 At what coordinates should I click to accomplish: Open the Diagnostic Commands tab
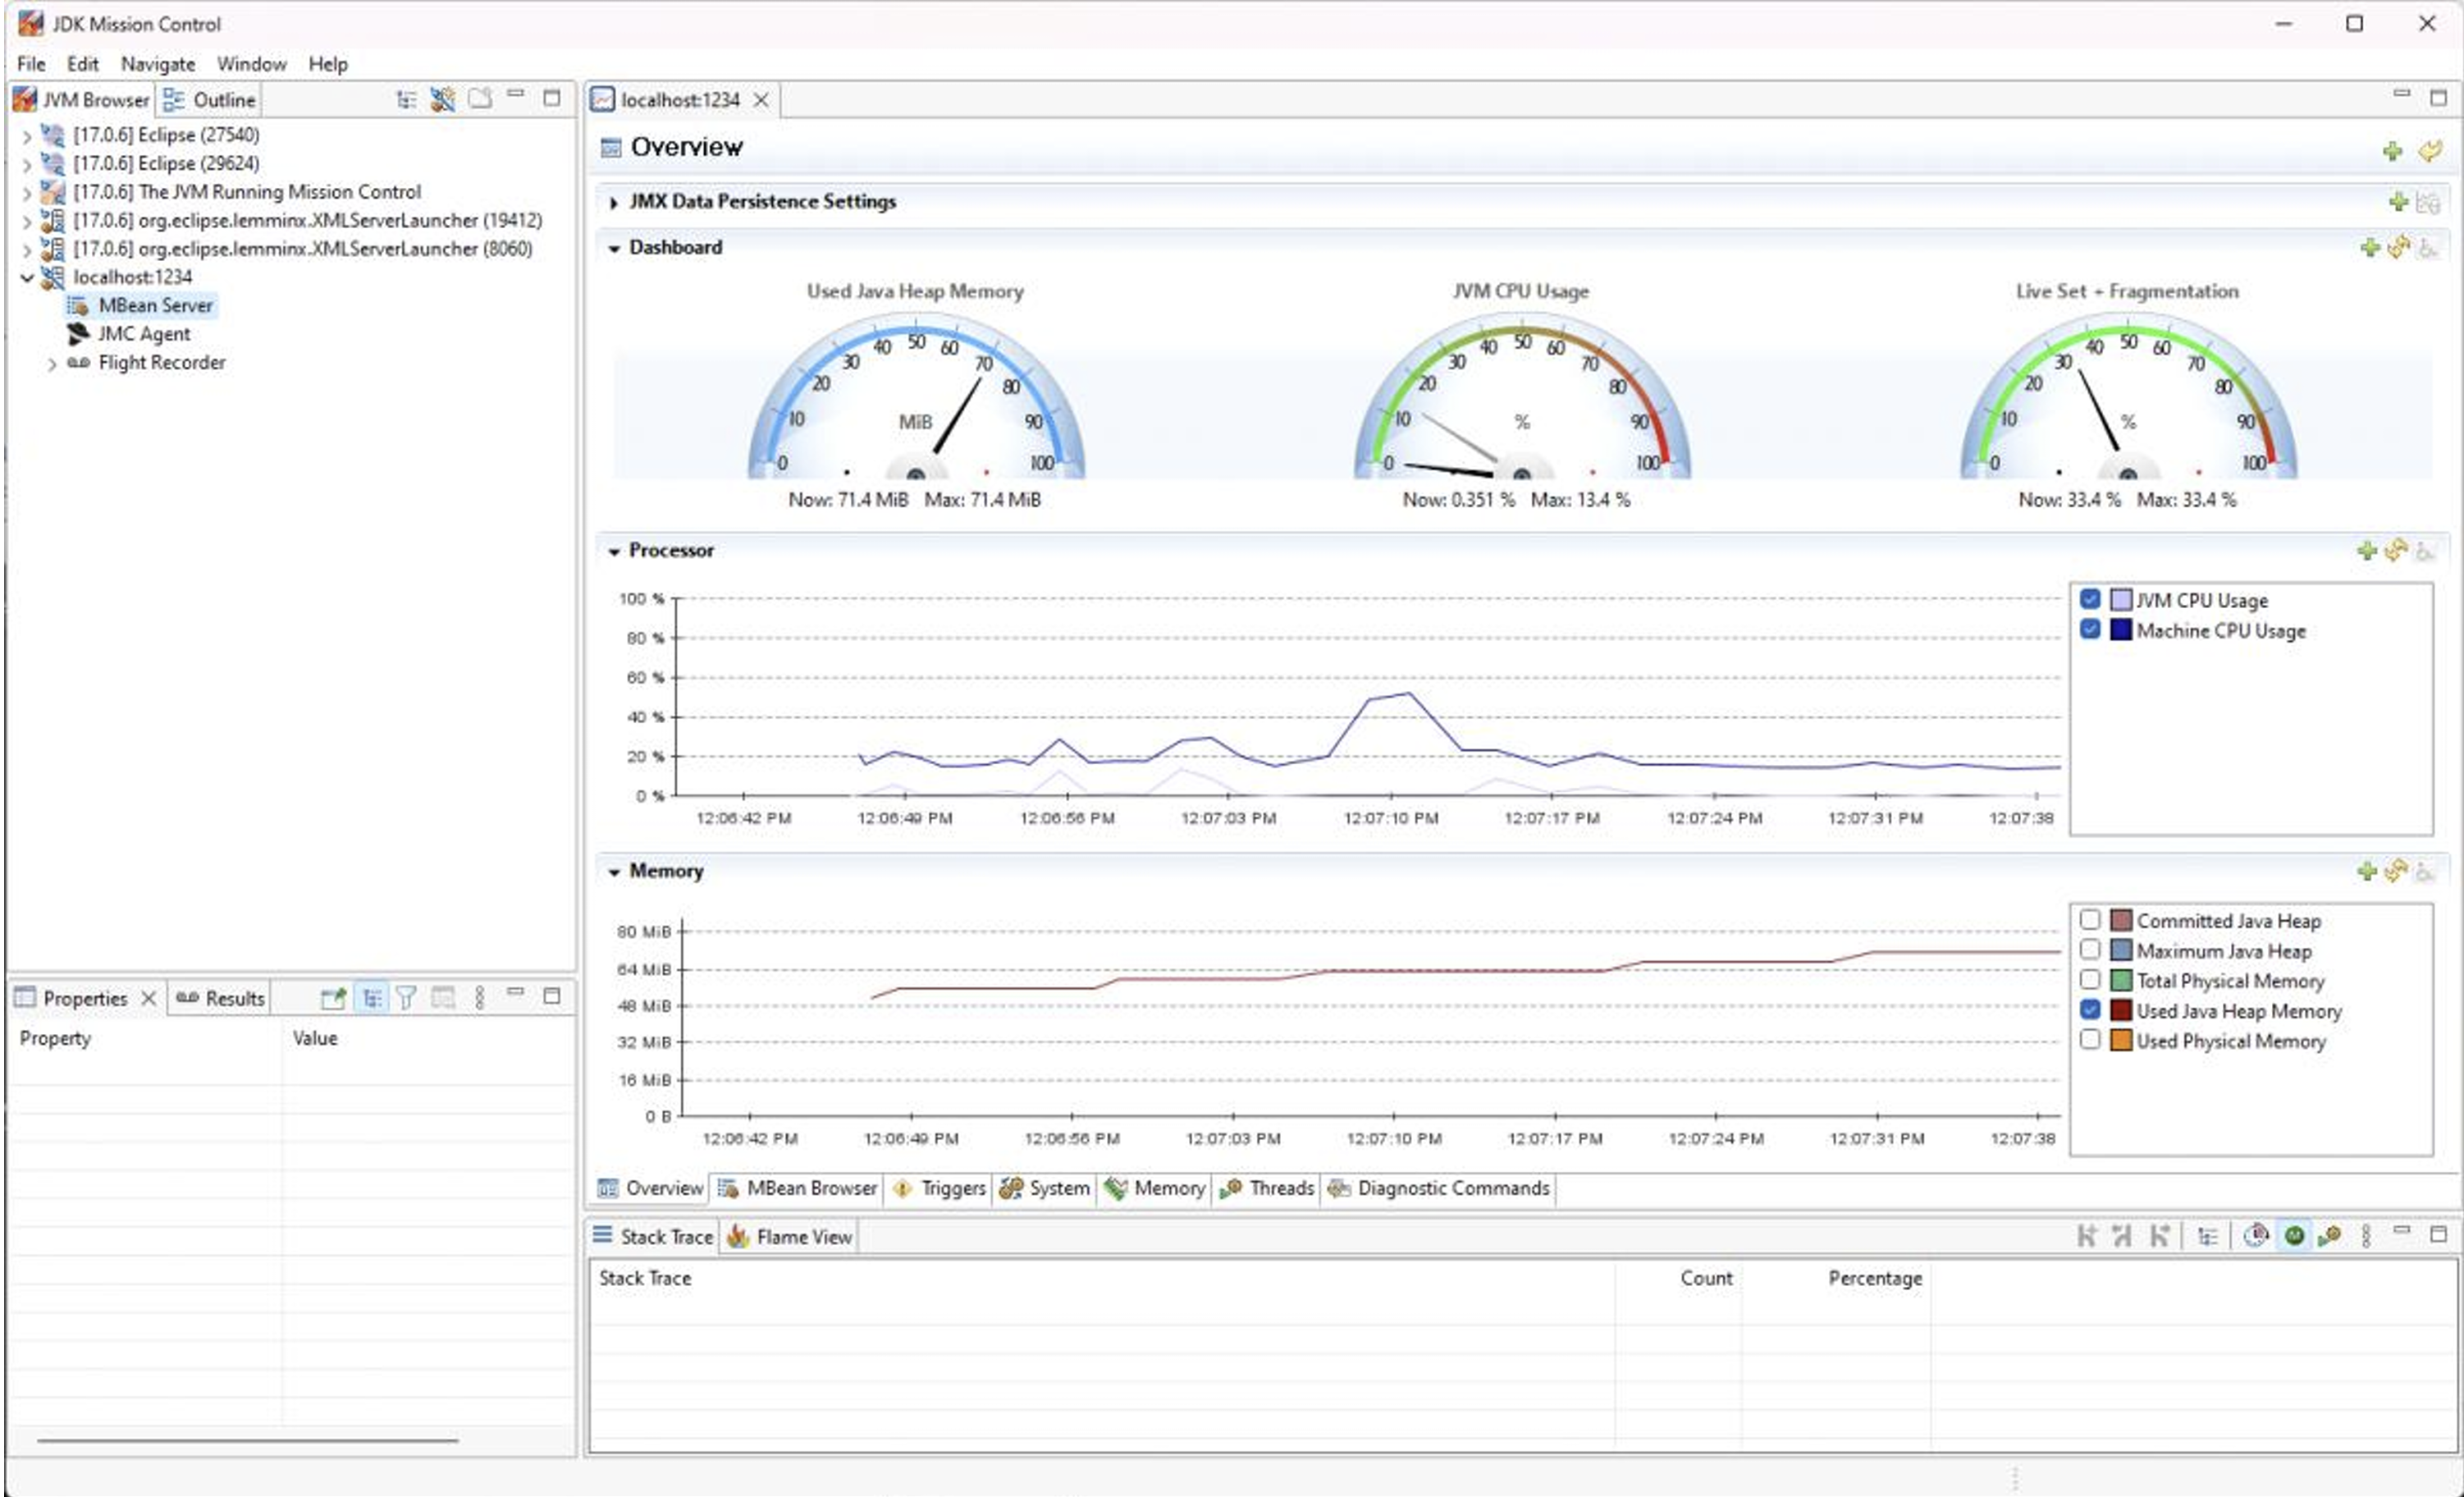(x=1438, y=1188)
